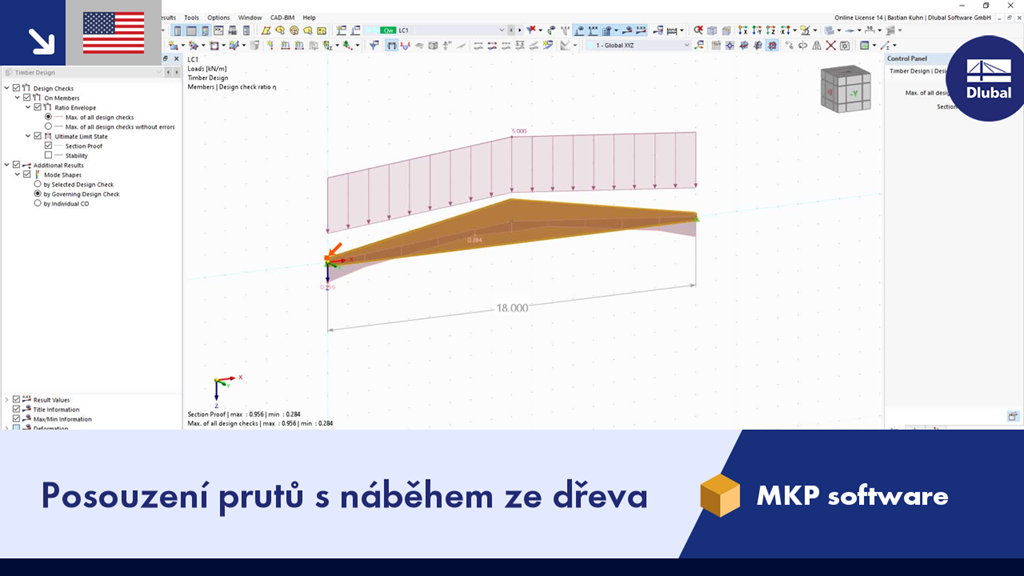The image size is (1024, 576).
Task: Click the loop arrows icon beside warning triangle
Action: [x=803, y=45]
